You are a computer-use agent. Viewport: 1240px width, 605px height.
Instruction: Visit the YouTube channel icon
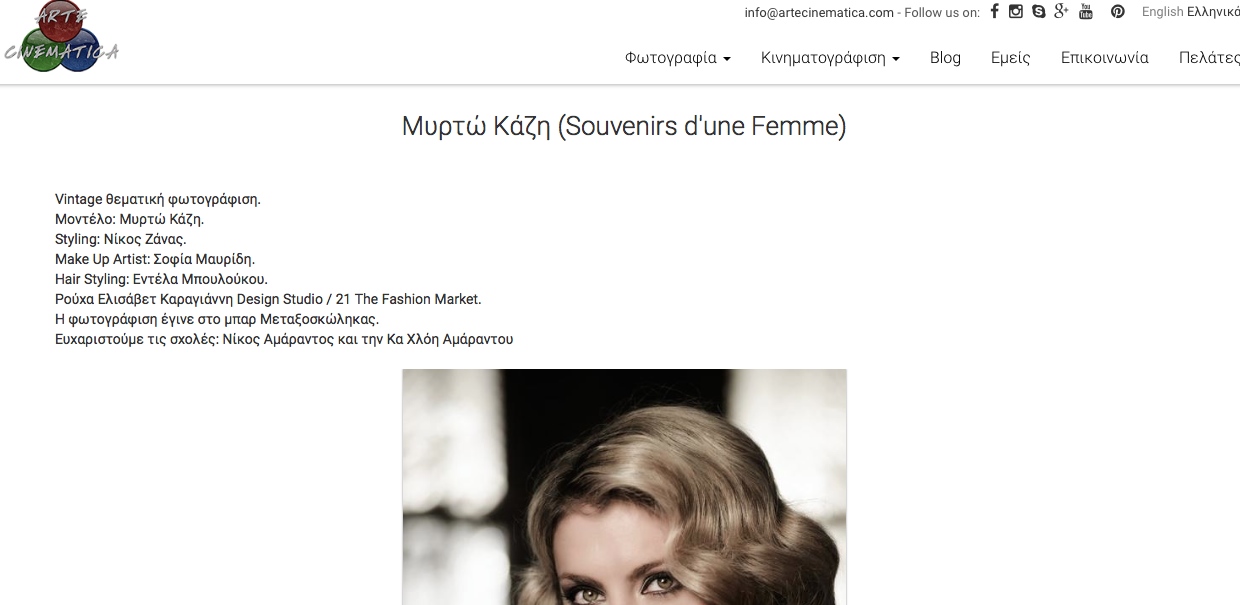coord(1086,11)
